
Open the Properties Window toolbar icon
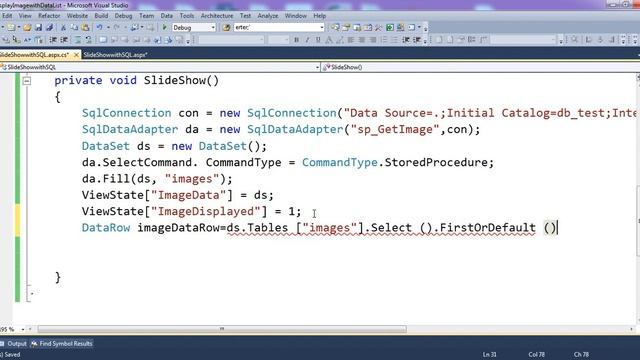pyautogui.click(x=346, y=27)
